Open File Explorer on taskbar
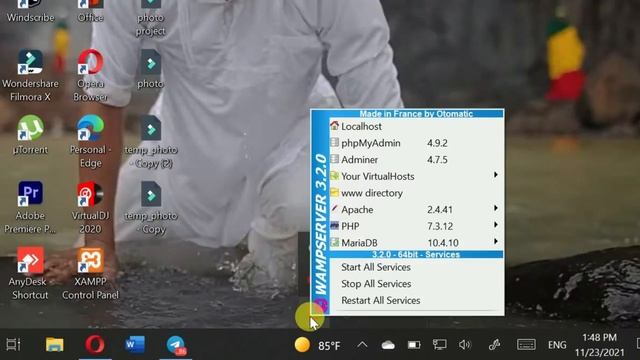The height and width of the screenshot is (360, 640). (x=54, y=345)
